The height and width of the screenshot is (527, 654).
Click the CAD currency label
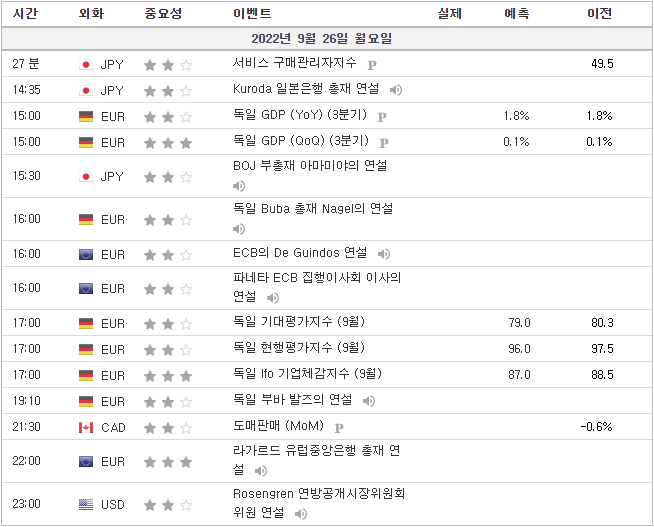(x=113, y=428)
